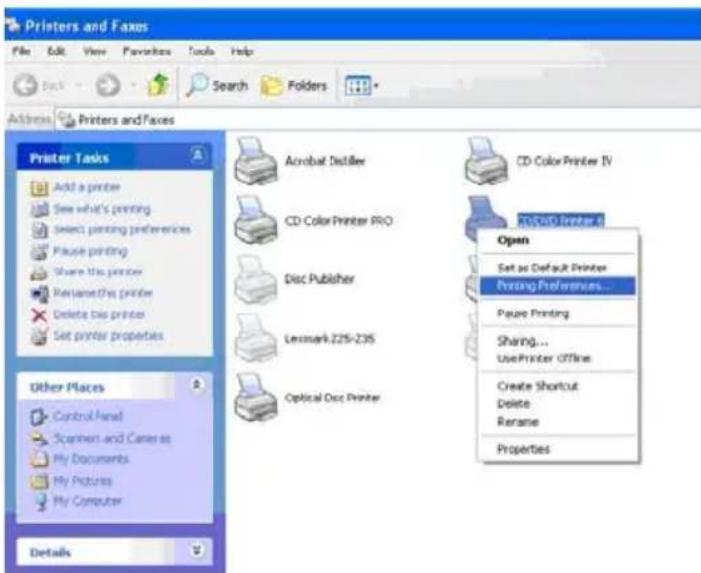Image resolution: width=701 pixels, height=573 pixels.
Task: Select the Optical Disc Printer icon
Action: pos(256,398)
